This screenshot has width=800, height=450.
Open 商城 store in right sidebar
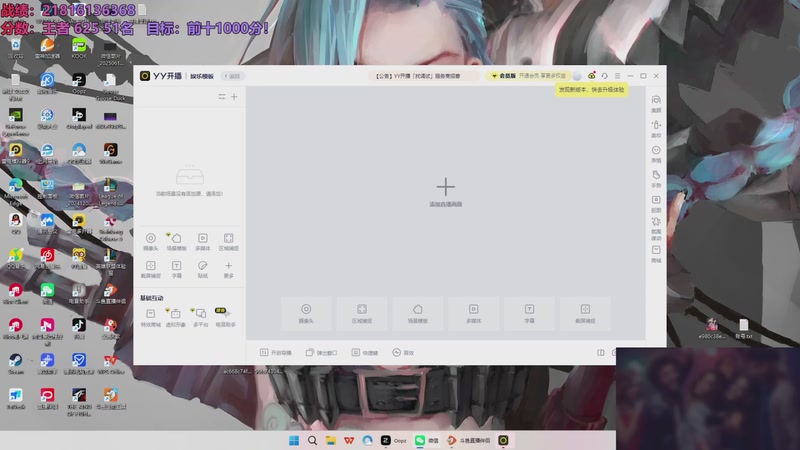coord(656,254)
